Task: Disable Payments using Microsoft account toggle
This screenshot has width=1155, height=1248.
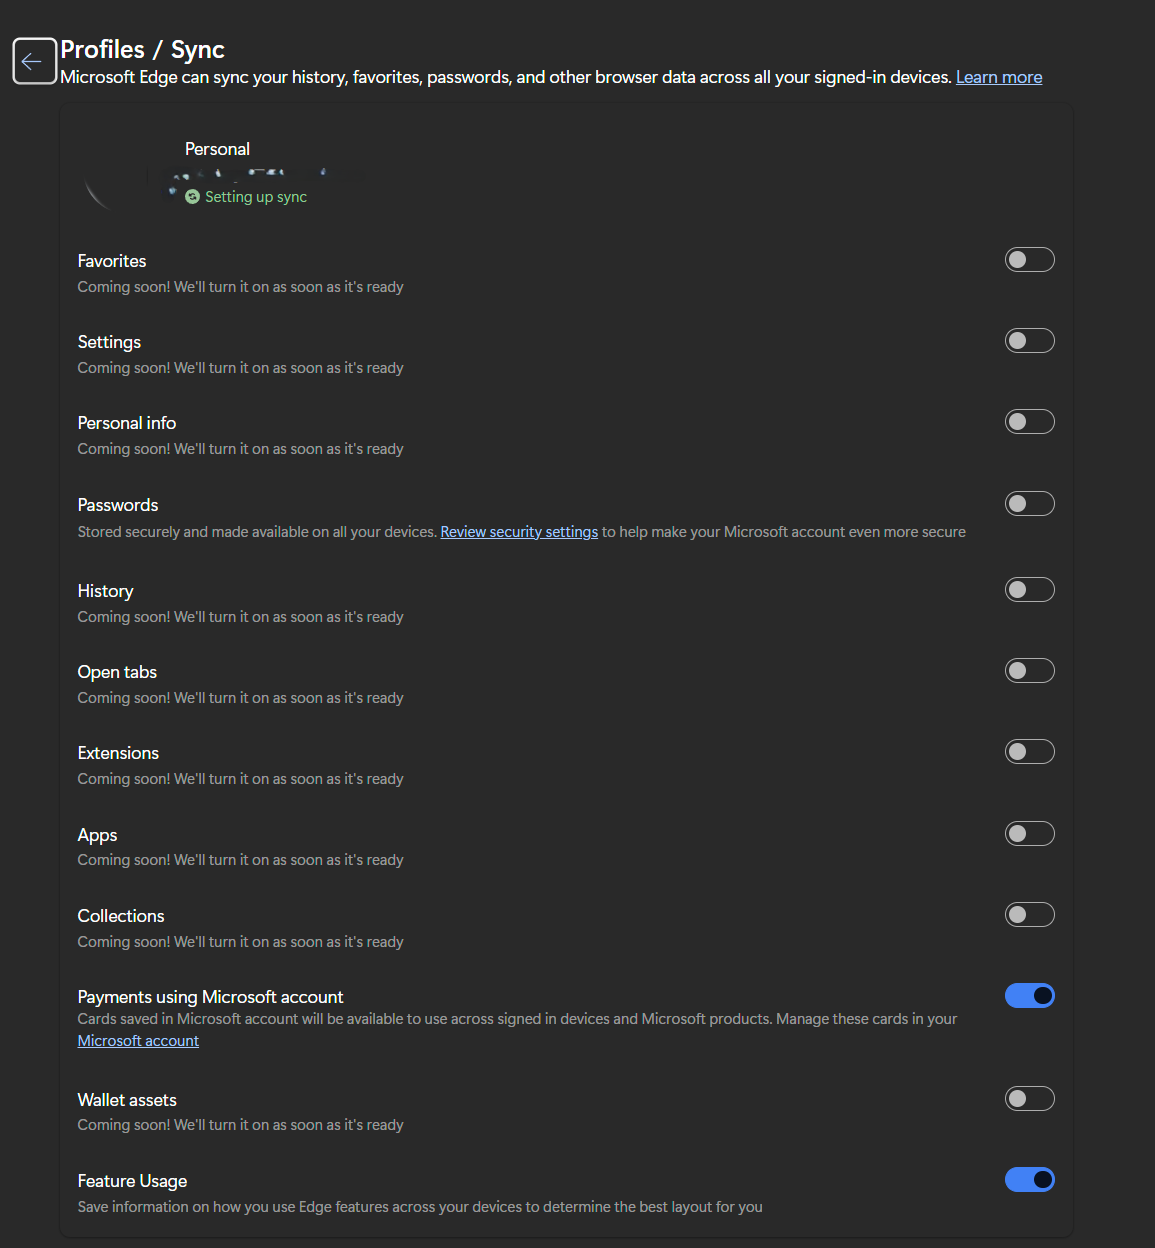Action: [1029, 996]
